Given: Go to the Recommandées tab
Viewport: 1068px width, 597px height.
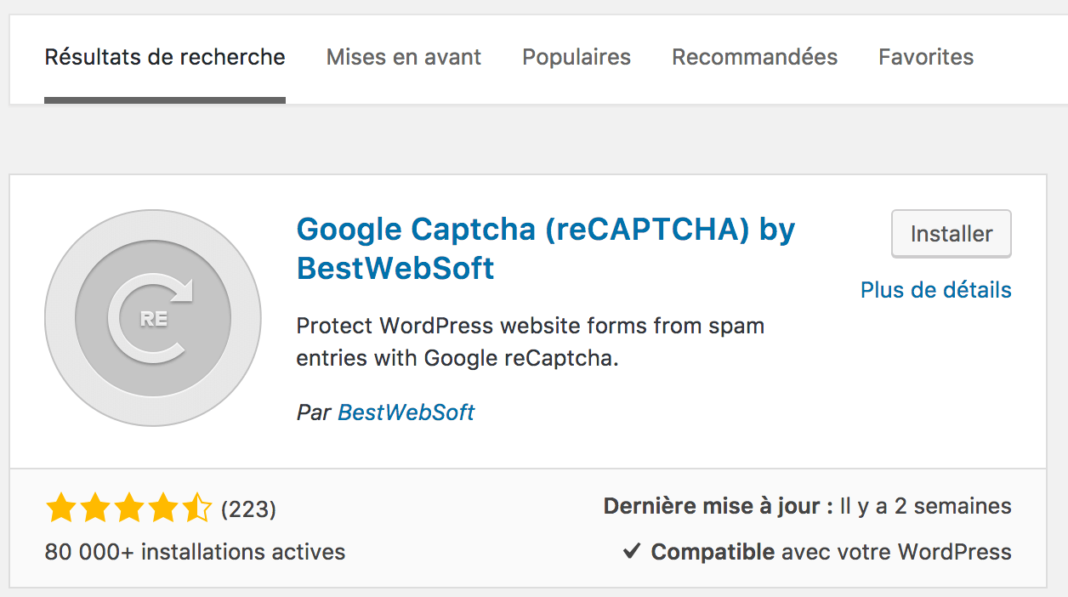Looking at the screenshot, I should click(755, 57).
